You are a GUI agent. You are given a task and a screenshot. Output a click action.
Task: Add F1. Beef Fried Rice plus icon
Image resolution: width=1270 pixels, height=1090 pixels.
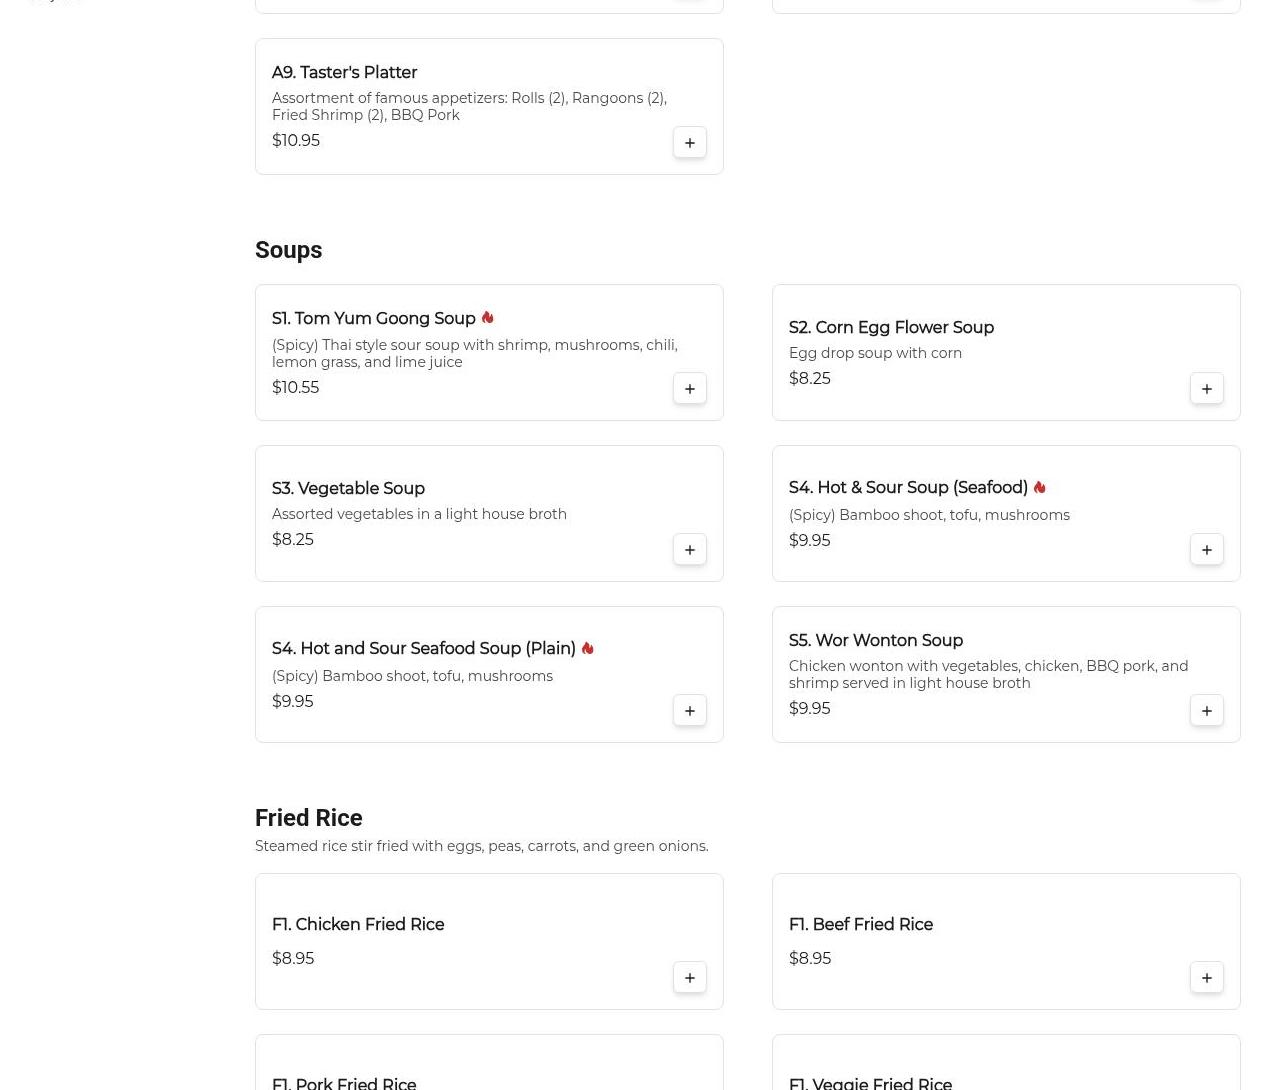(x=1206, y=977)
